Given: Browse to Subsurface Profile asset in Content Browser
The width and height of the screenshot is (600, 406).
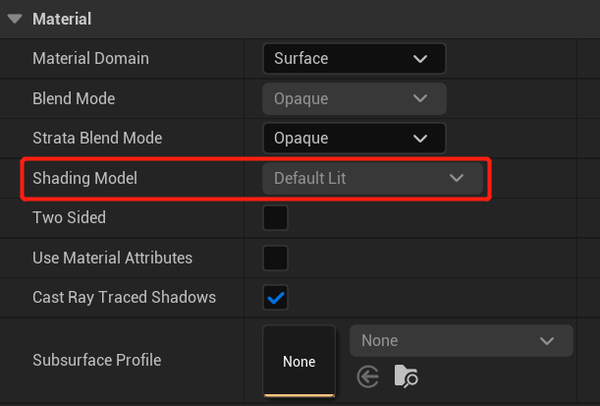Looking at the screenshot, I should click(x=406, y=376).
